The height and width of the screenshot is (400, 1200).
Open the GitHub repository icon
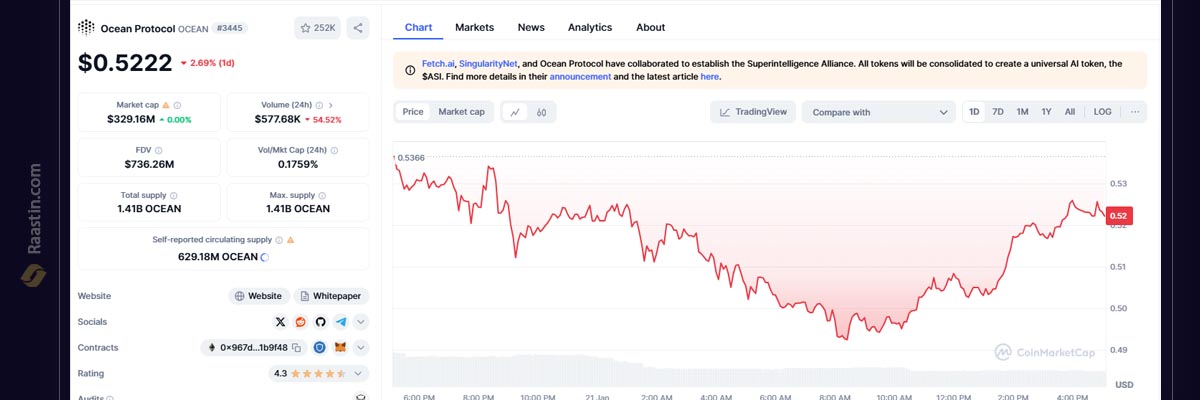point(320,322)
